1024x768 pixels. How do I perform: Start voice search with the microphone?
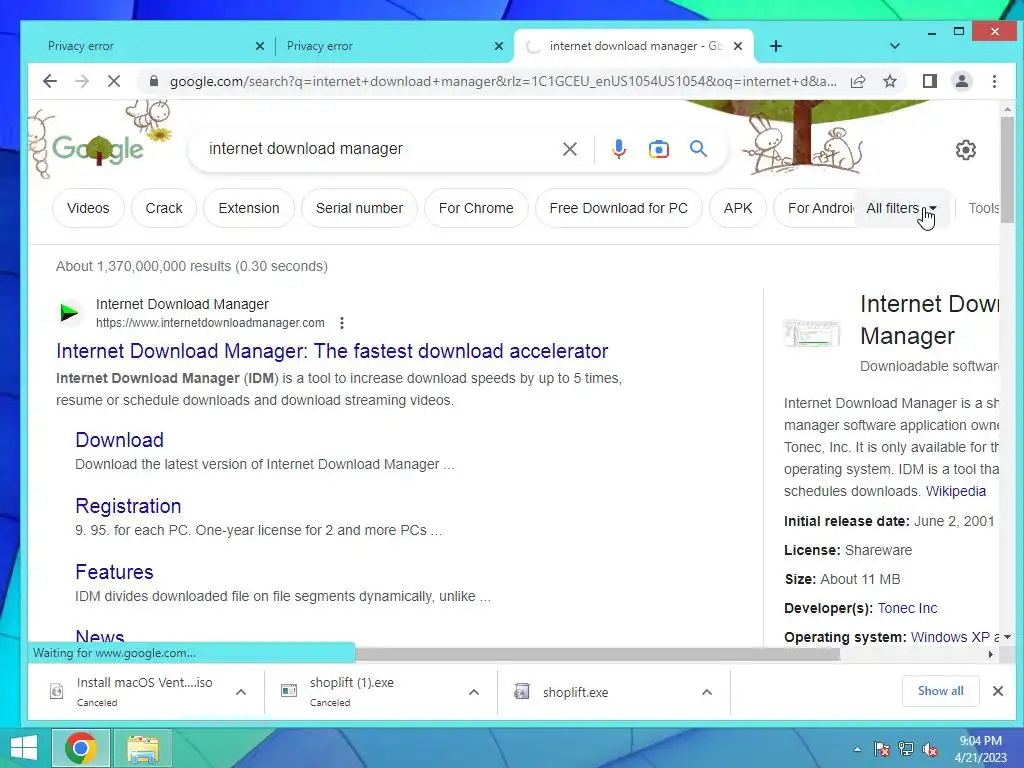[618, 149]
